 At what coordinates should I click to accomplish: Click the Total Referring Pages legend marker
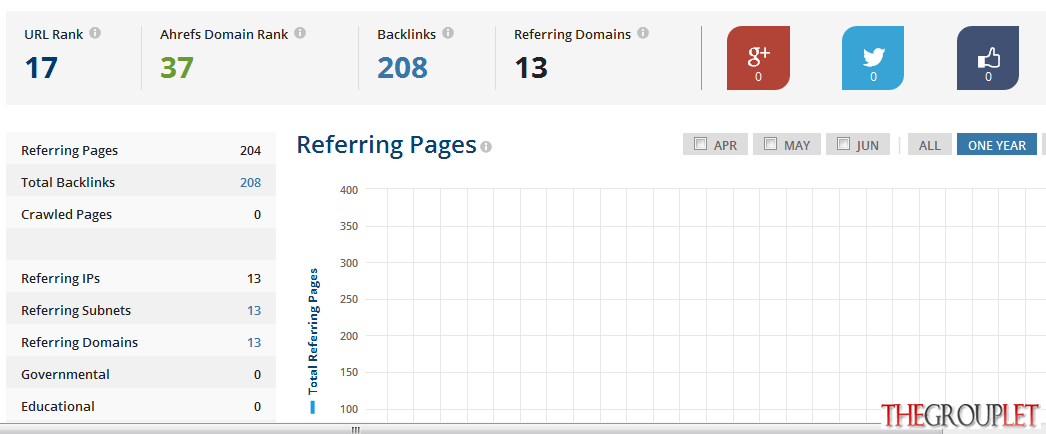312,407
